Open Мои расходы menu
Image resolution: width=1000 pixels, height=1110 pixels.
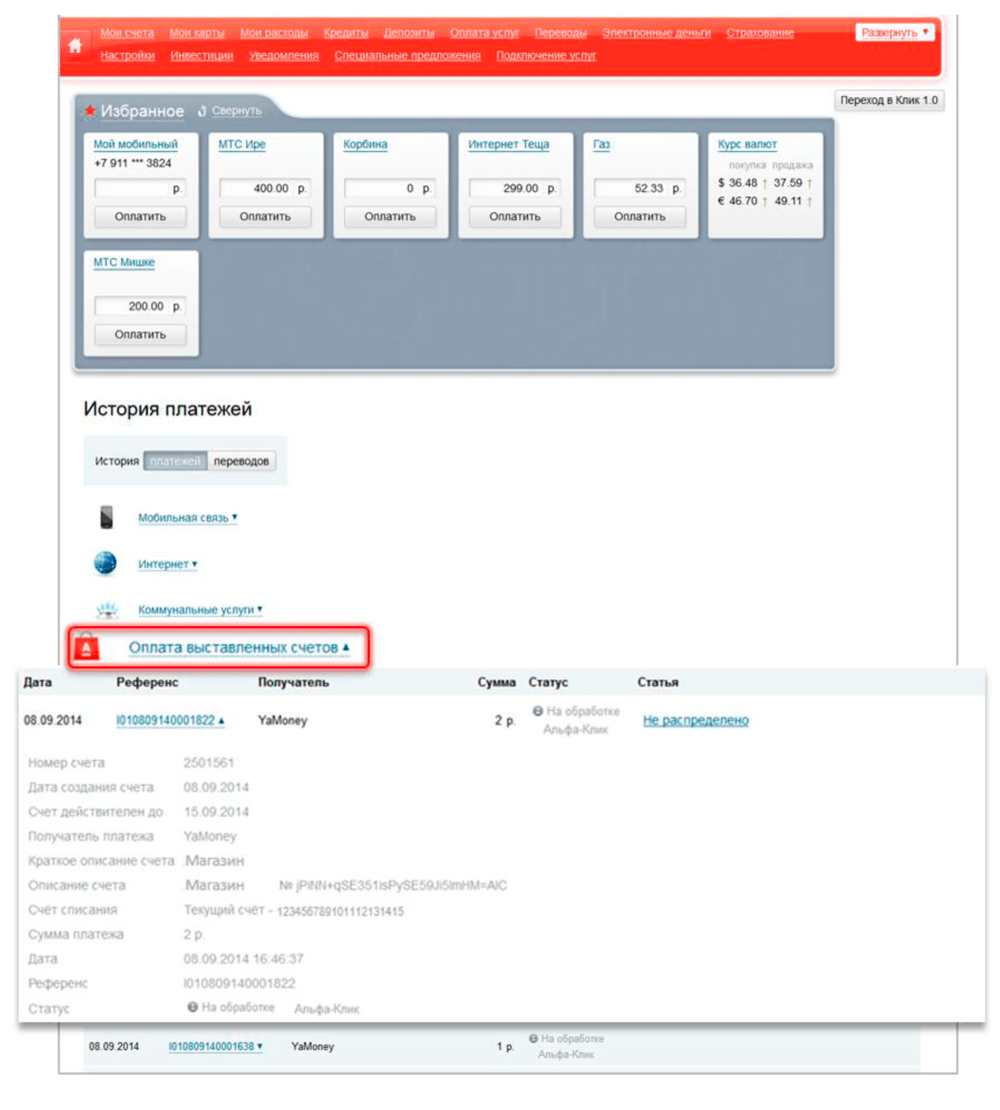pos(274,33)
